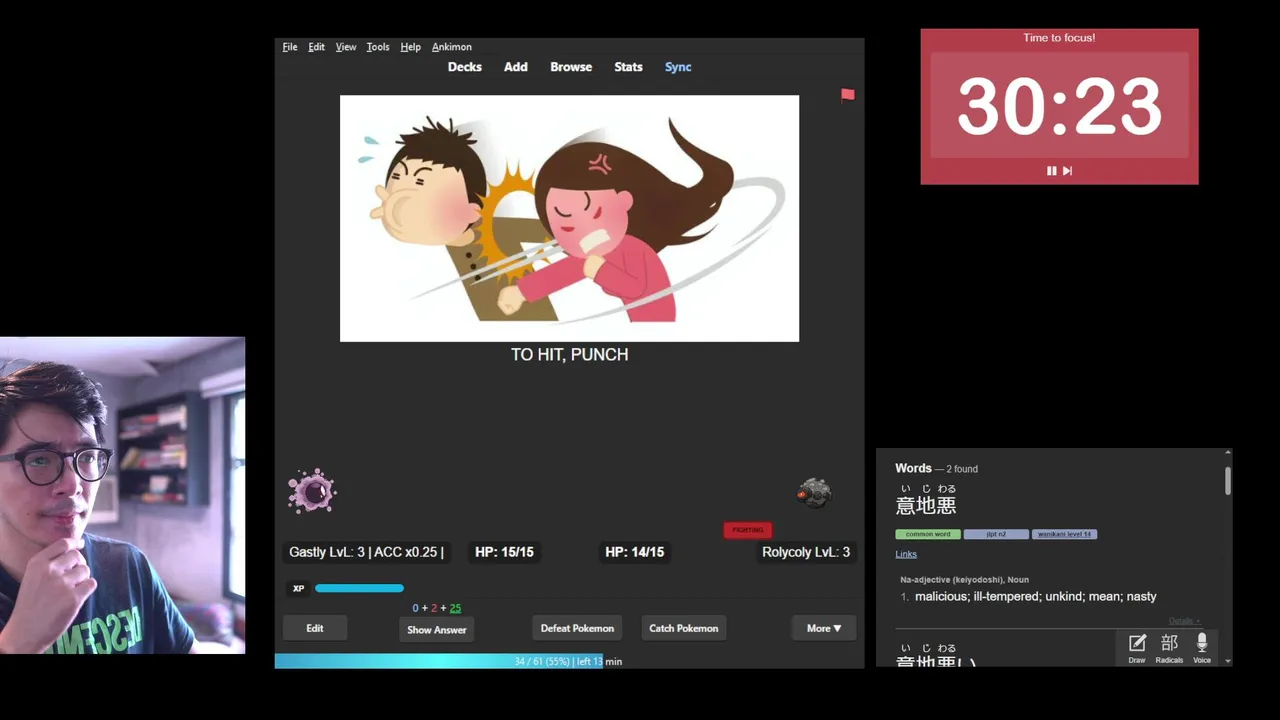Go to Decks screen
Image resolution: width=1280 pixels, height=720 pixels.
[464, 67]
